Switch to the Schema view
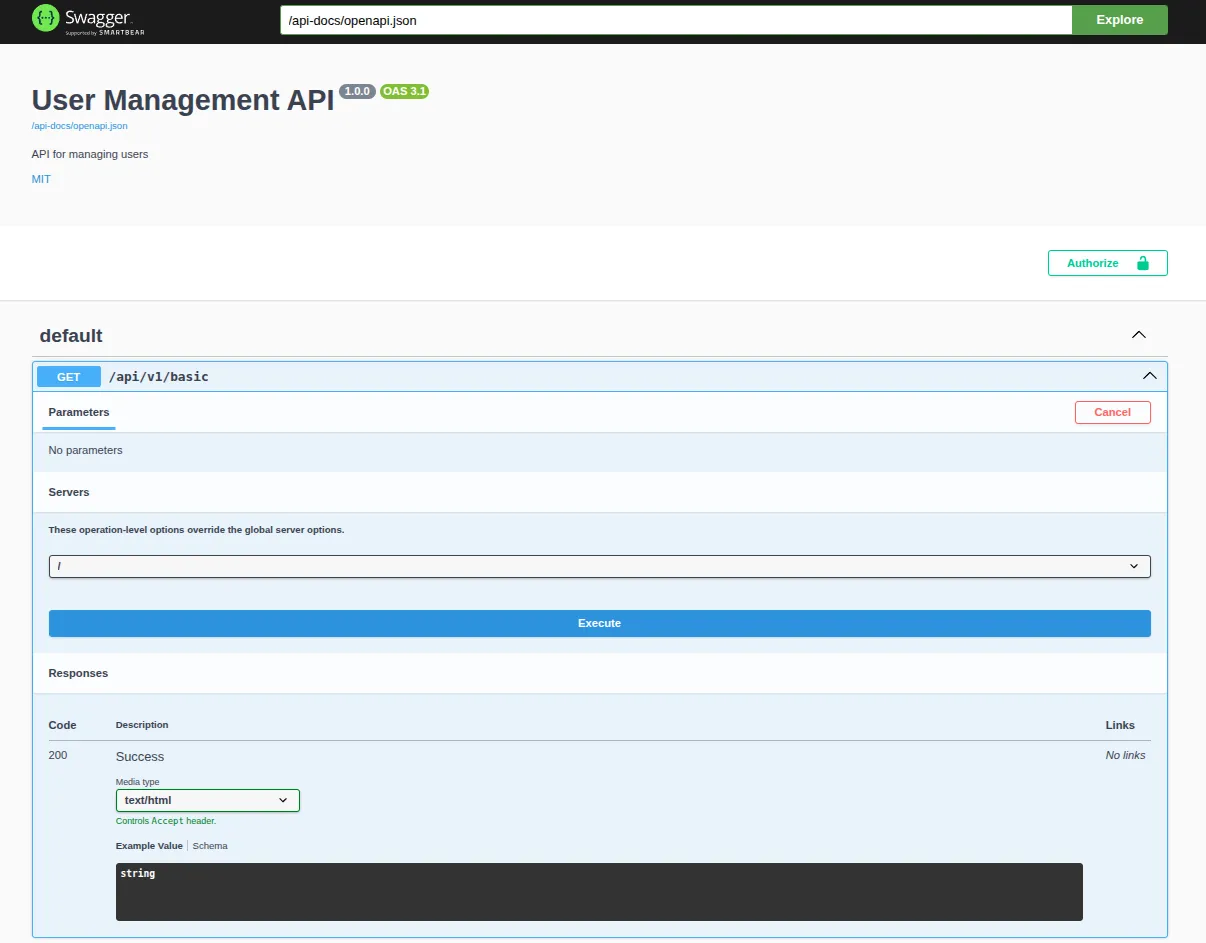 [x=210, y=845]
